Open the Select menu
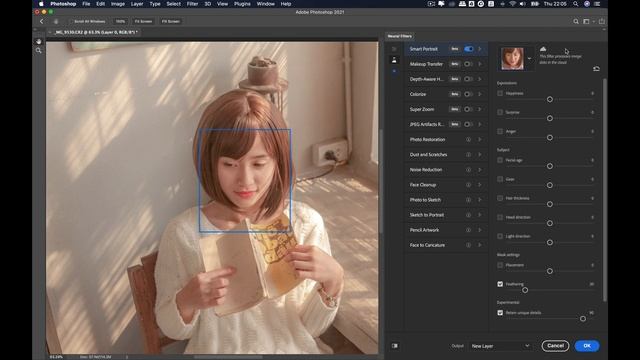The height and width of the screenshot is (360, 640). click(173, 4)
